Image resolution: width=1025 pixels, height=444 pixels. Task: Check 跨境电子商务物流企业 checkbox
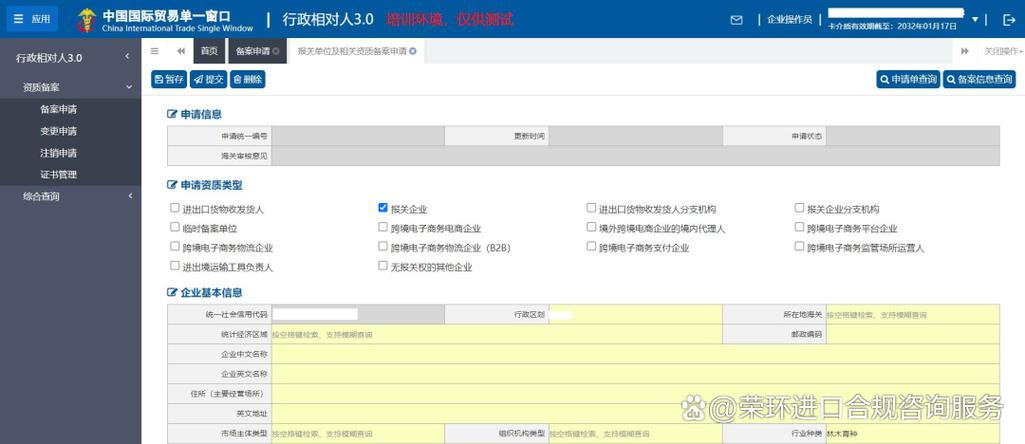175,247
